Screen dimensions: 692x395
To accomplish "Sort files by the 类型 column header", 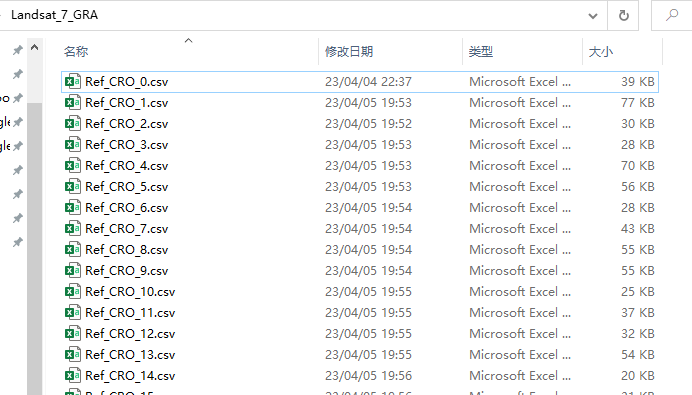I will (x=481, y=52).
